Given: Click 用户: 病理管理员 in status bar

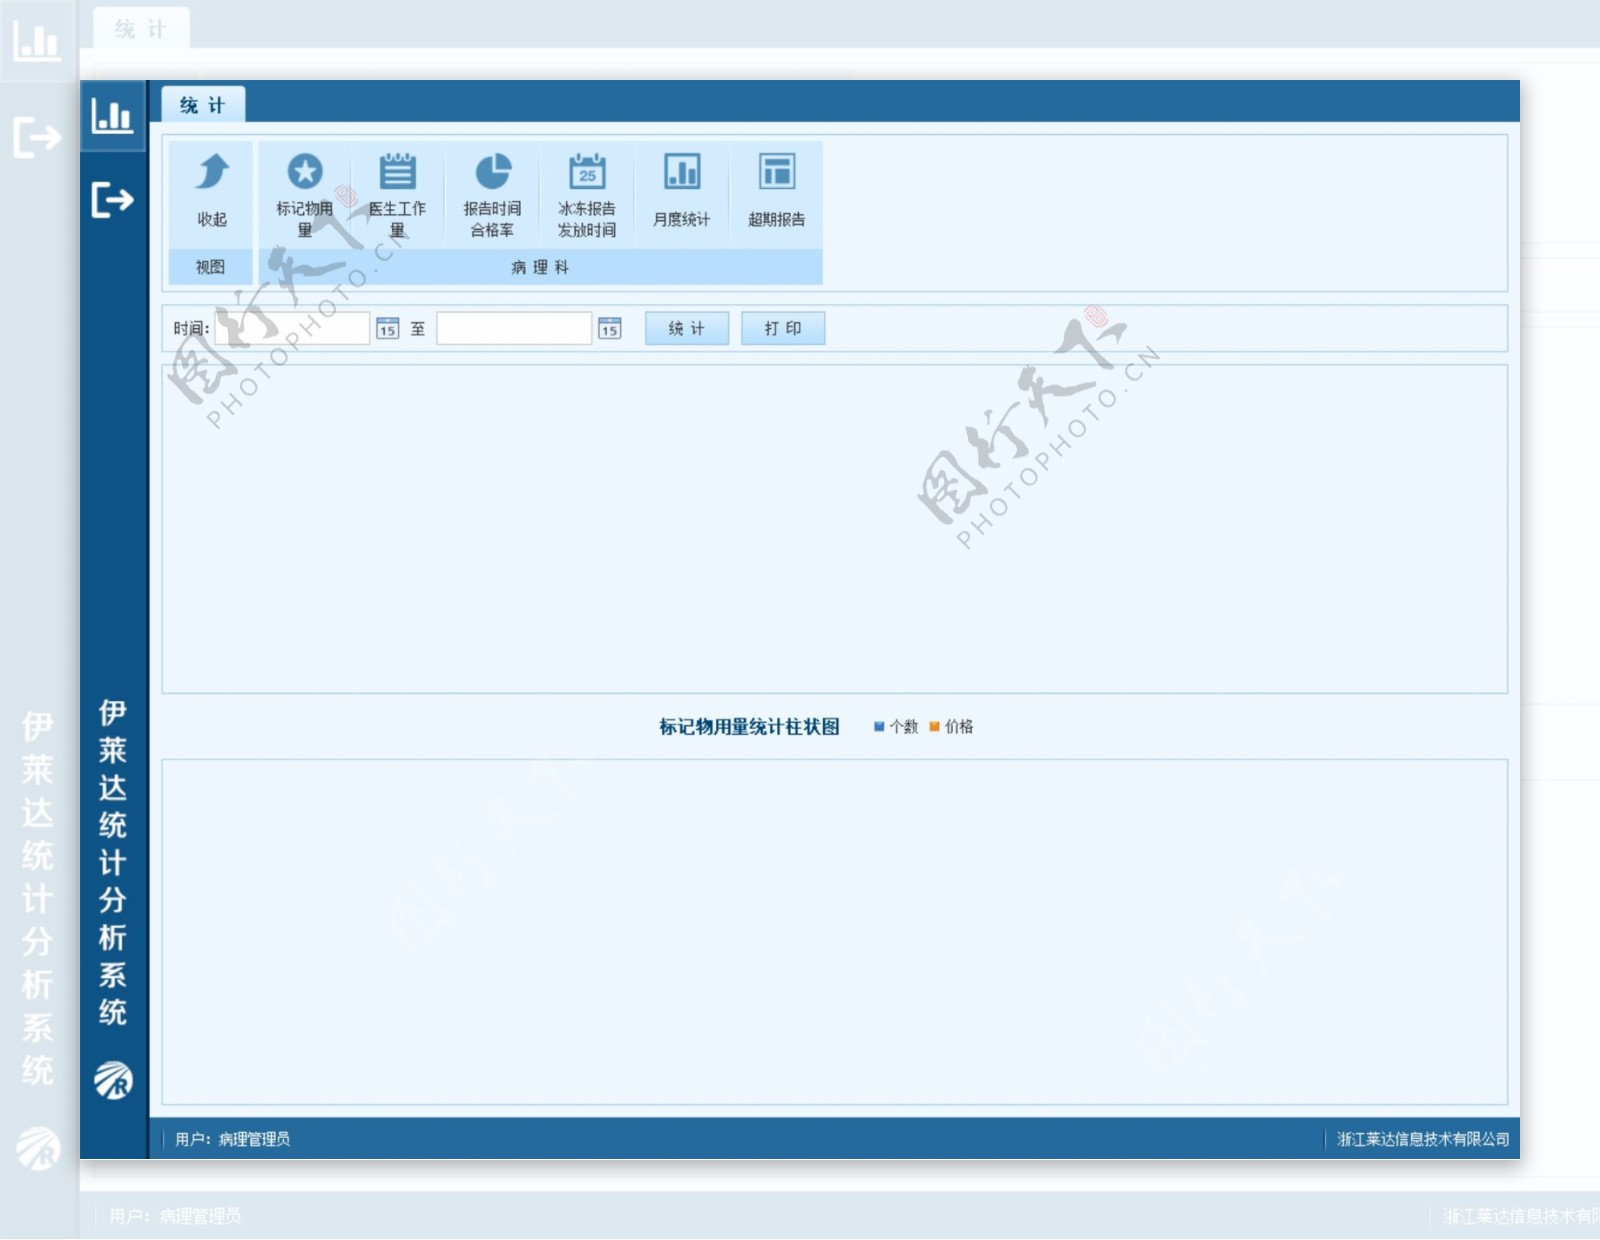Looking at the screenshot, I should [232, 1139].
